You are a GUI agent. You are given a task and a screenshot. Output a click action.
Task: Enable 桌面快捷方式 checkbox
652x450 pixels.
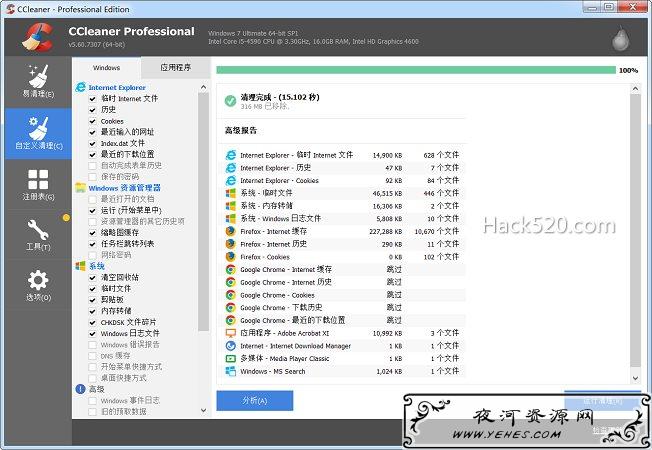(93, 378)
